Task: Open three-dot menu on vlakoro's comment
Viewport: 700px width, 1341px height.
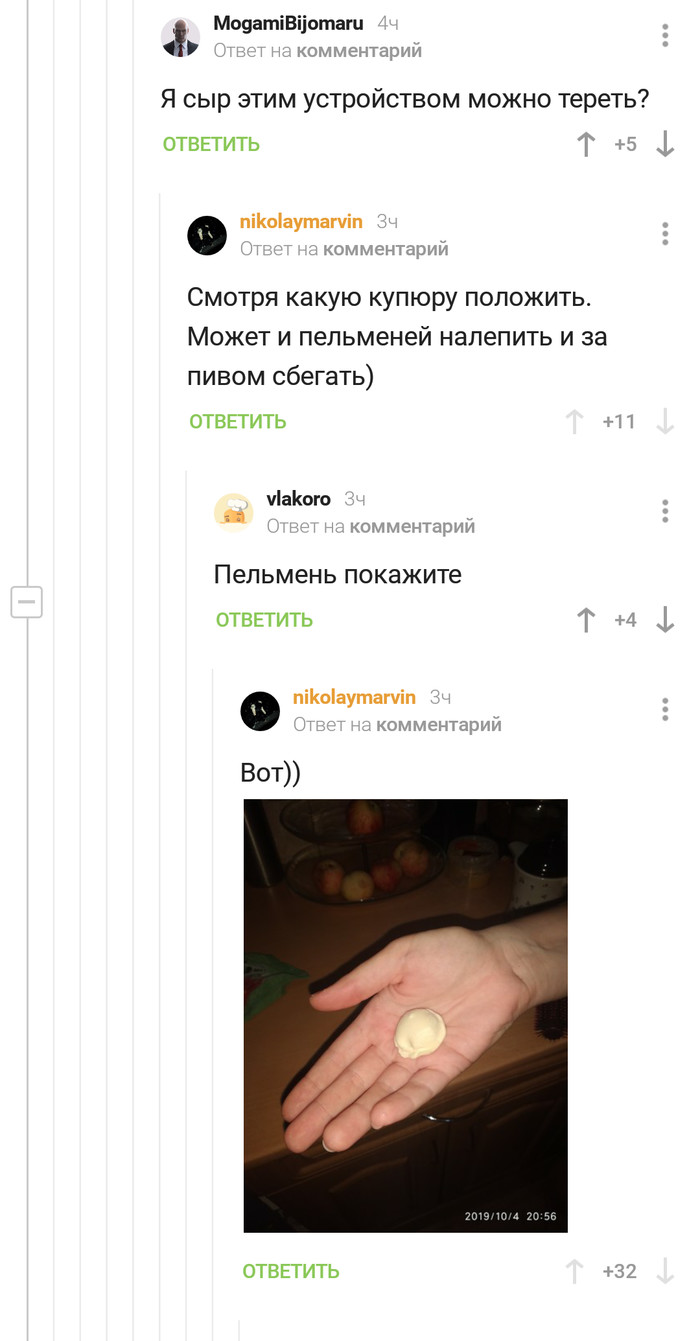Action: click(665, 511)
